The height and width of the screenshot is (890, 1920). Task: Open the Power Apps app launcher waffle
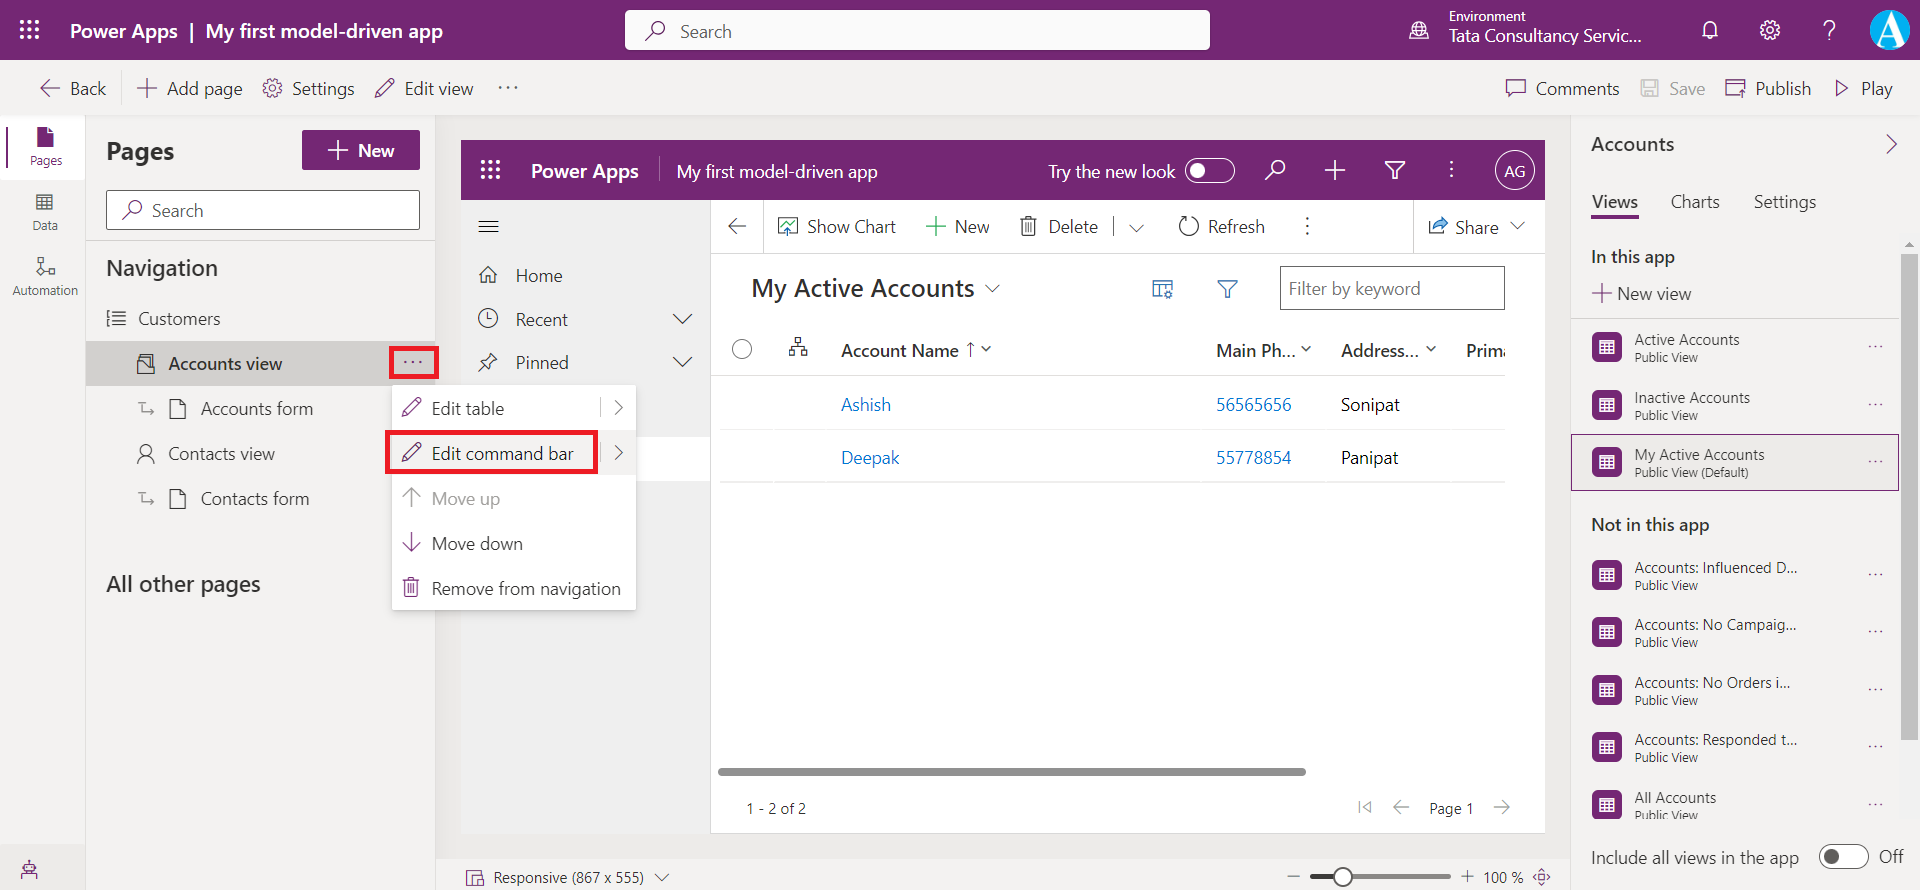(x=30, y=30)
